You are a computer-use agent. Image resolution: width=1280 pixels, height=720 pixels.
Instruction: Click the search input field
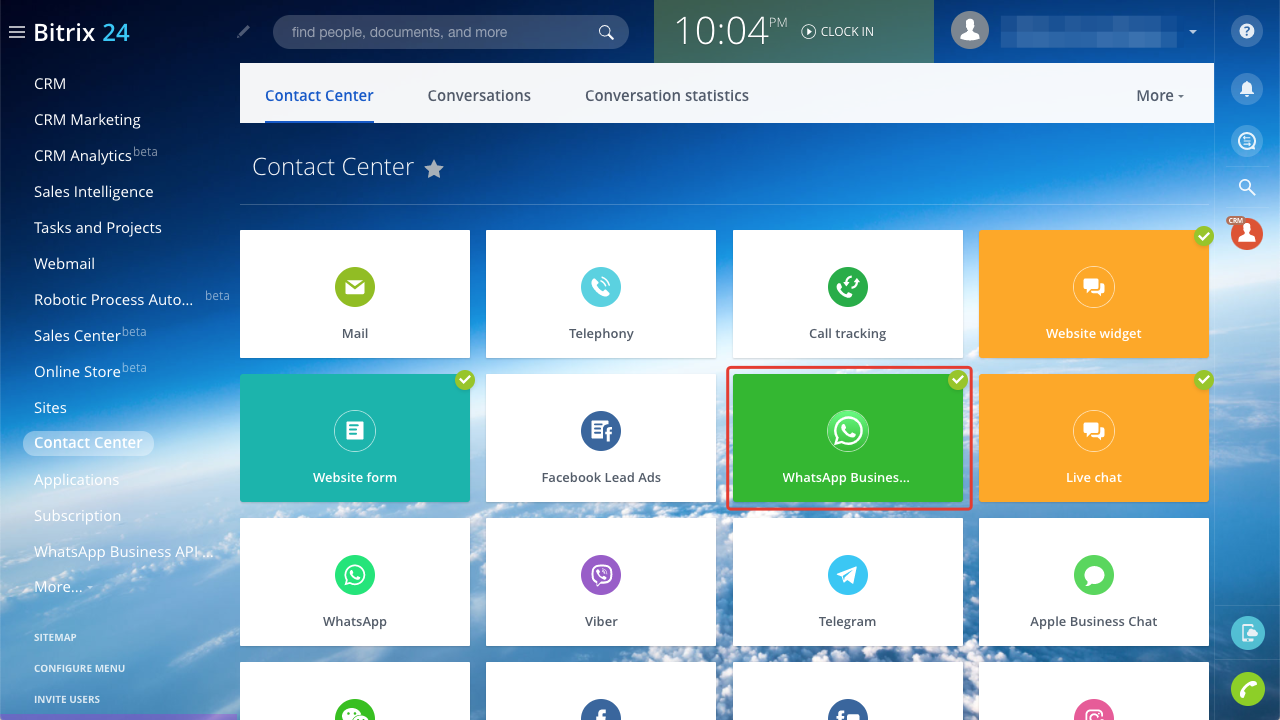click(x=440, y=32)
